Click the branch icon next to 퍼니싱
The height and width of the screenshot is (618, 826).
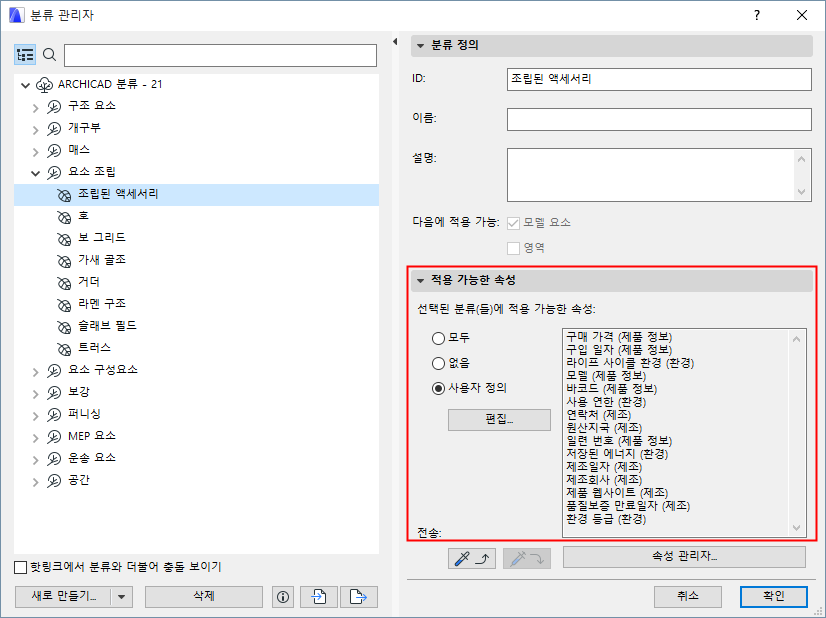point(54,415)
